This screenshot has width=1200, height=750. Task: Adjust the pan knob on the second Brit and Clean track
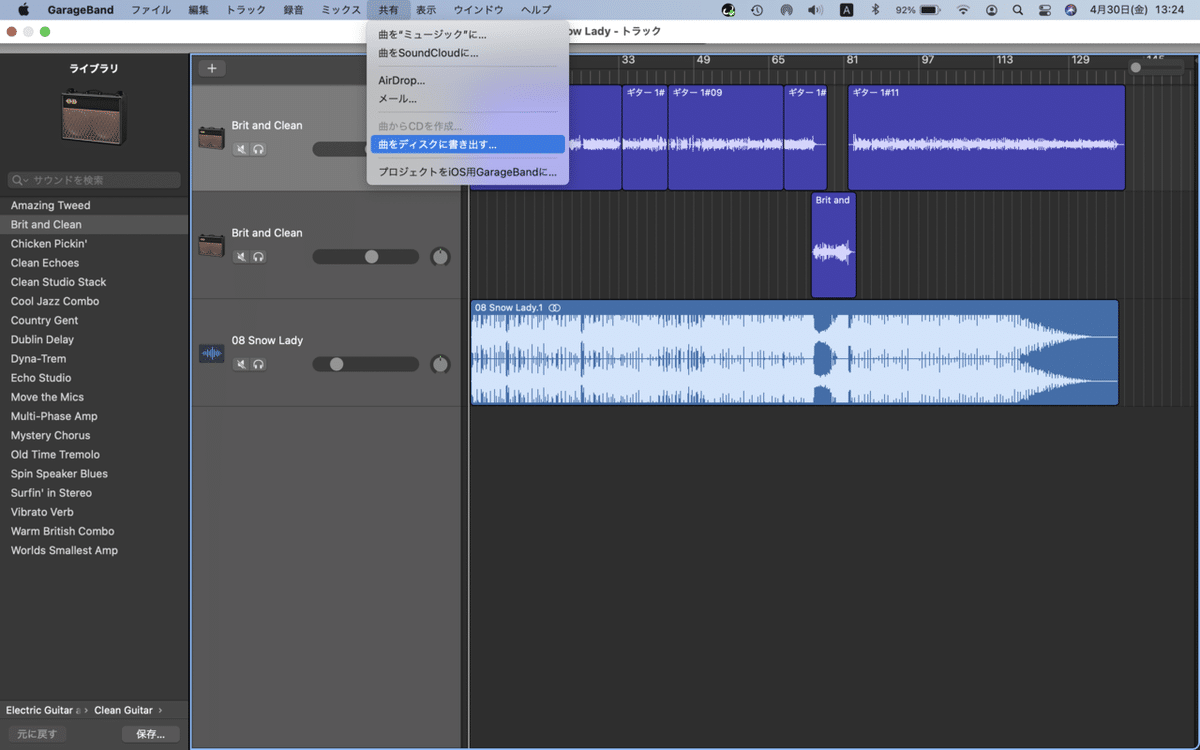[440, 257]
